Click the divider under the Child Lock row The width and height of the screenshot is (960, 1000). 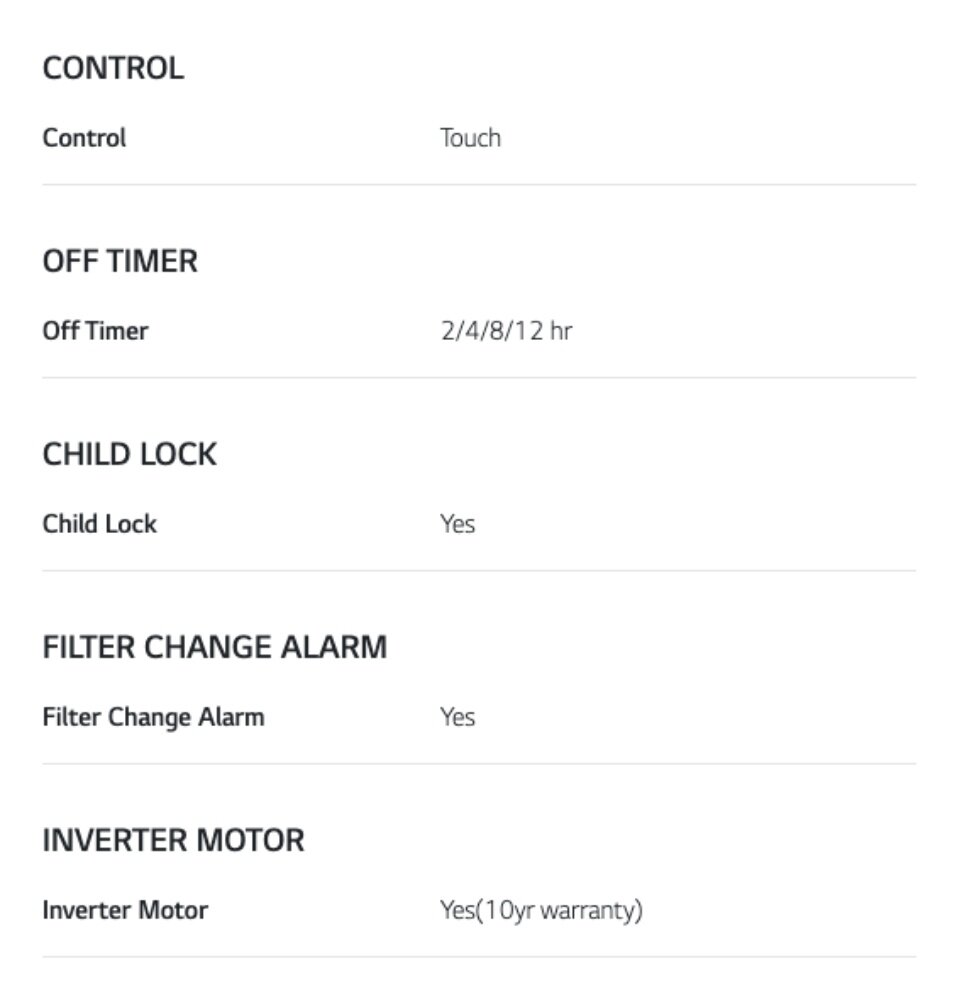pos(478,571)
